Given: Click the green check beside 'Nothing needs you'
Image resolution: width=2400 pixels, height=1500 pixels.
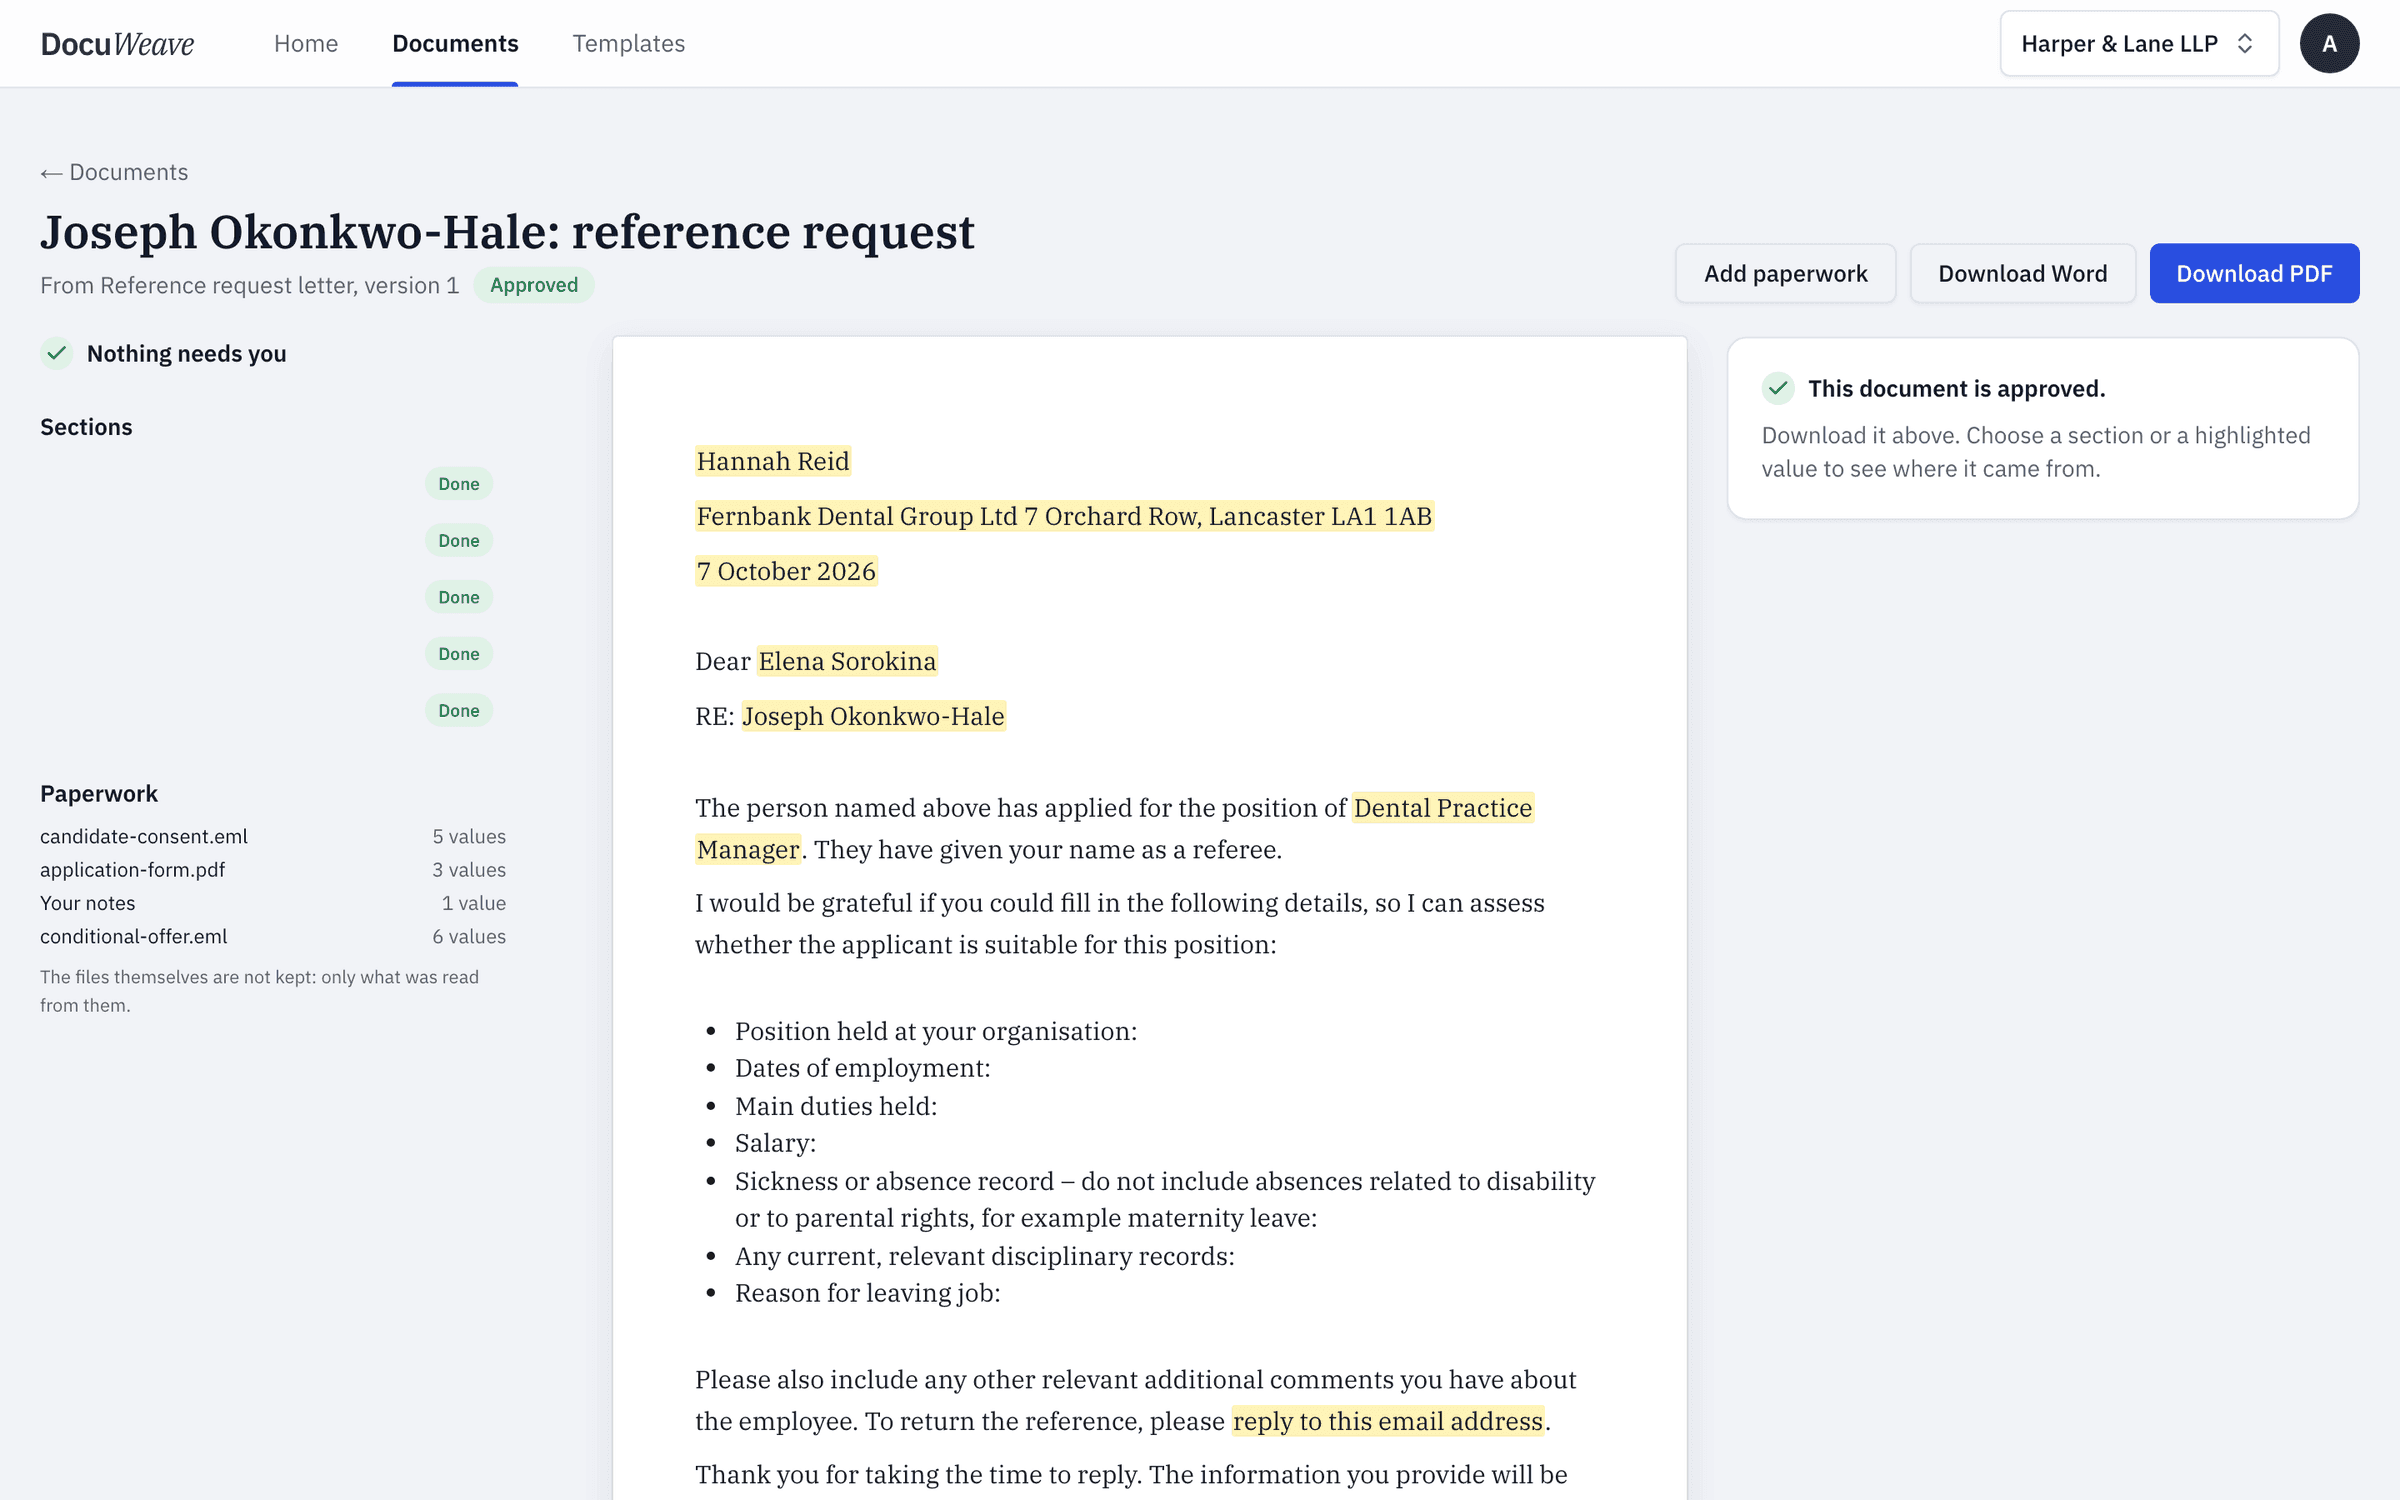Looking at the screenshot, I should (x=57, y=353).
